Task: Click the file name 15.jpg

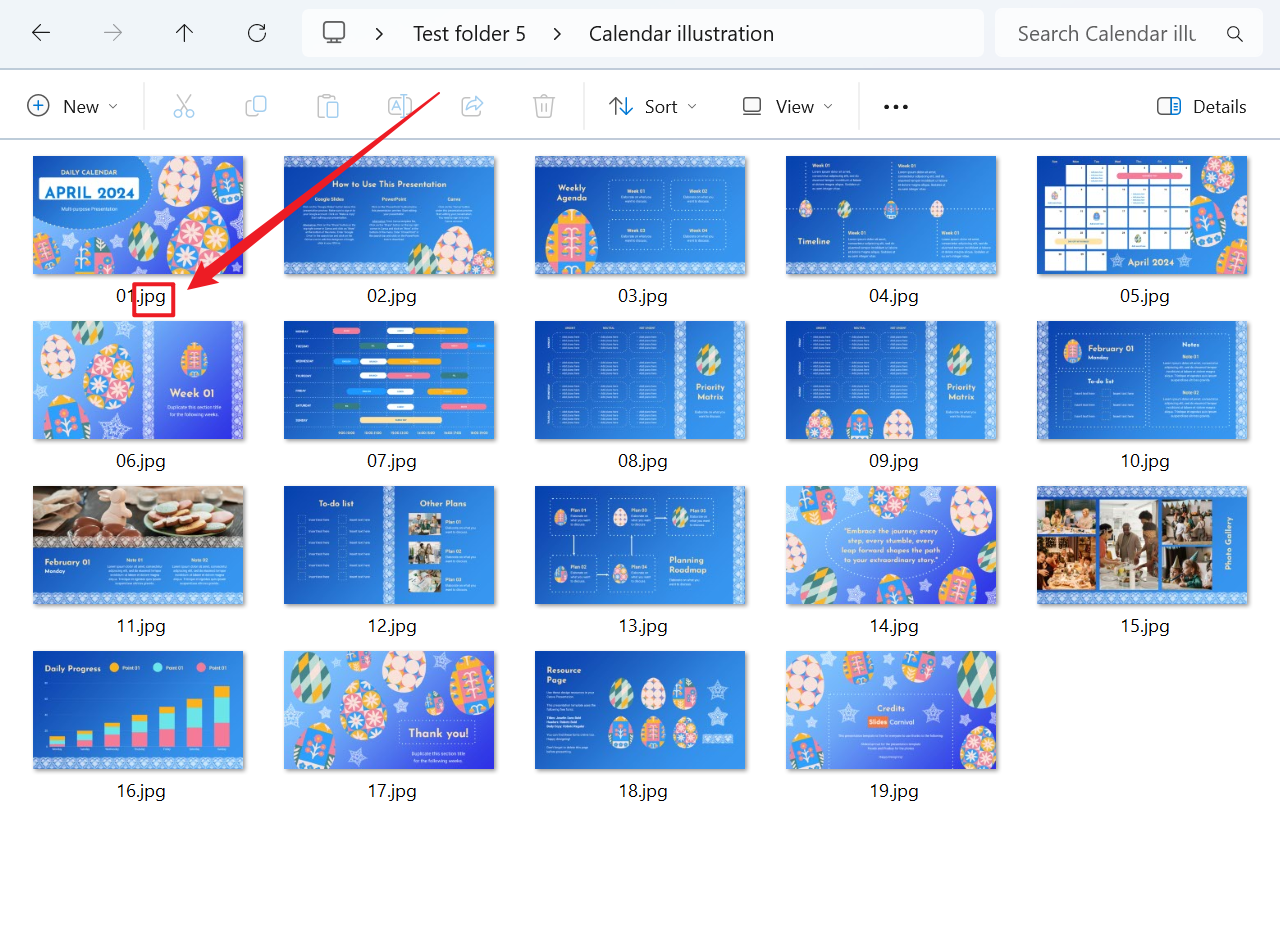Action: (x=1144, y=626)
